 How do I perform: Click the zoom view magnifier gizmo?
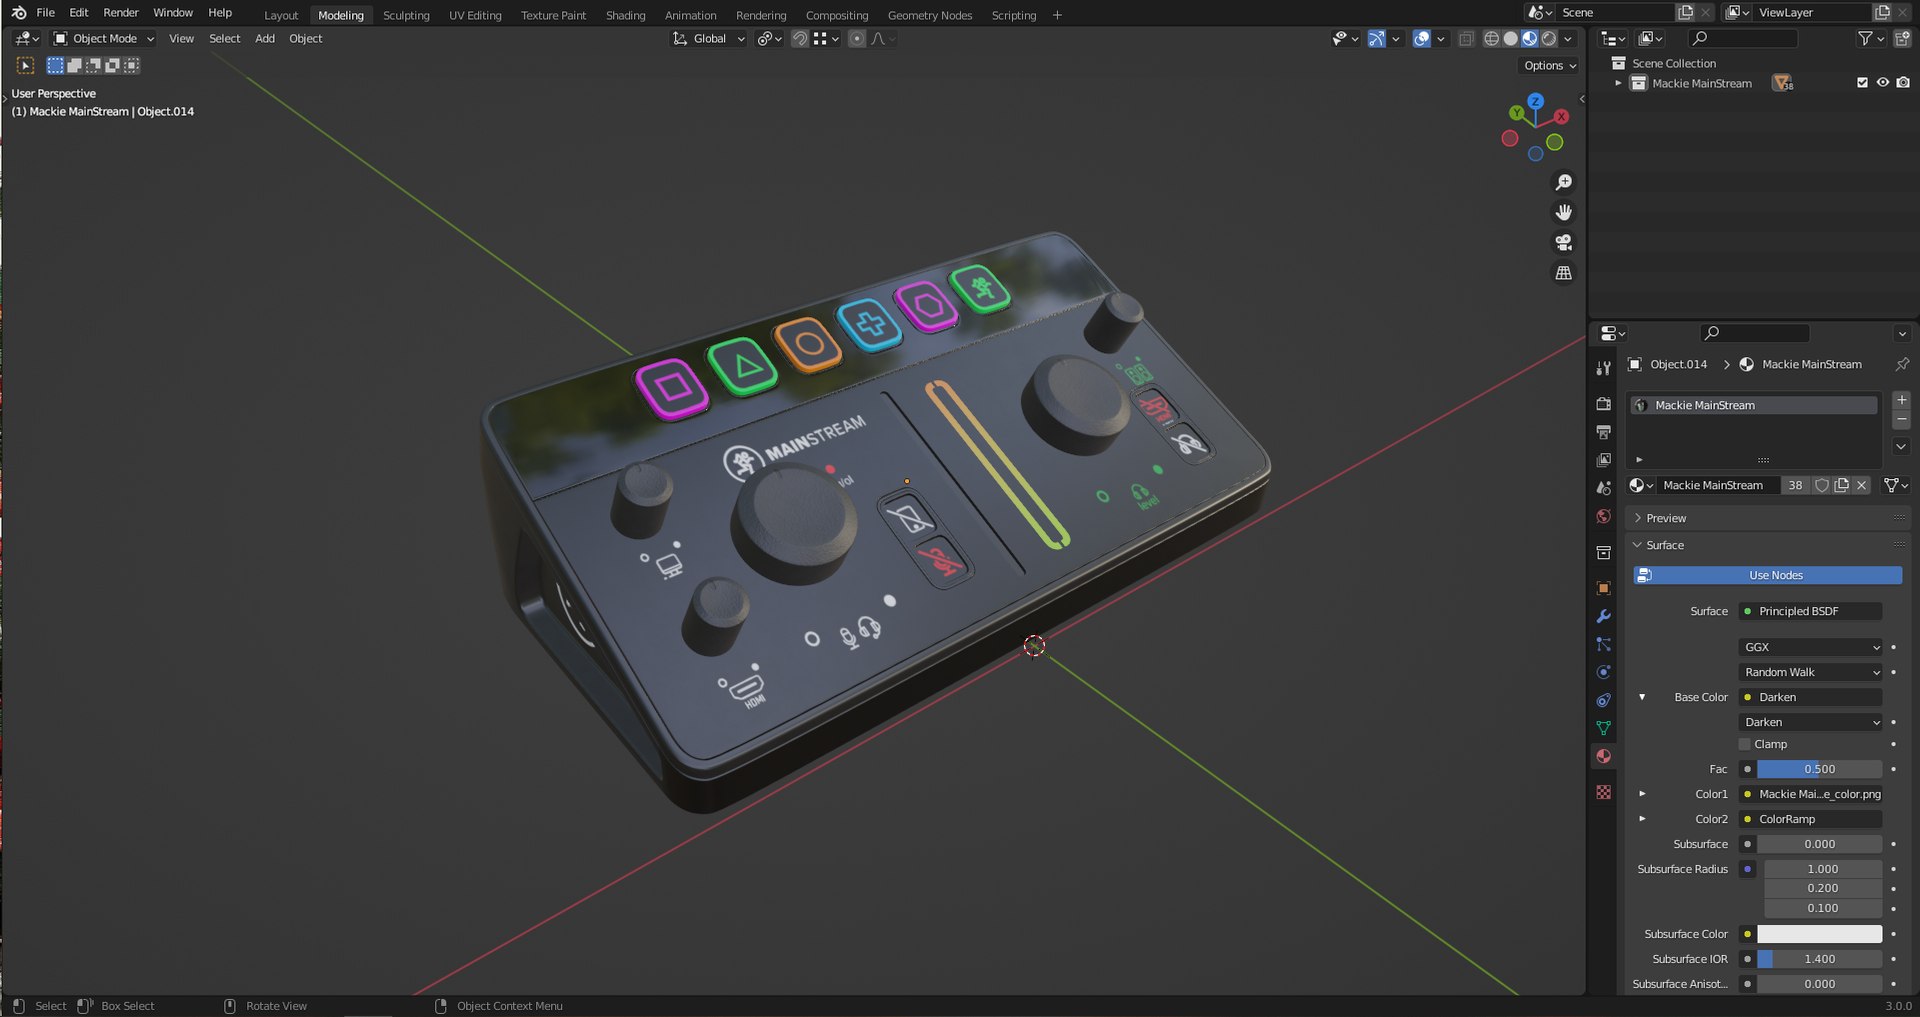click(1563, 182)
